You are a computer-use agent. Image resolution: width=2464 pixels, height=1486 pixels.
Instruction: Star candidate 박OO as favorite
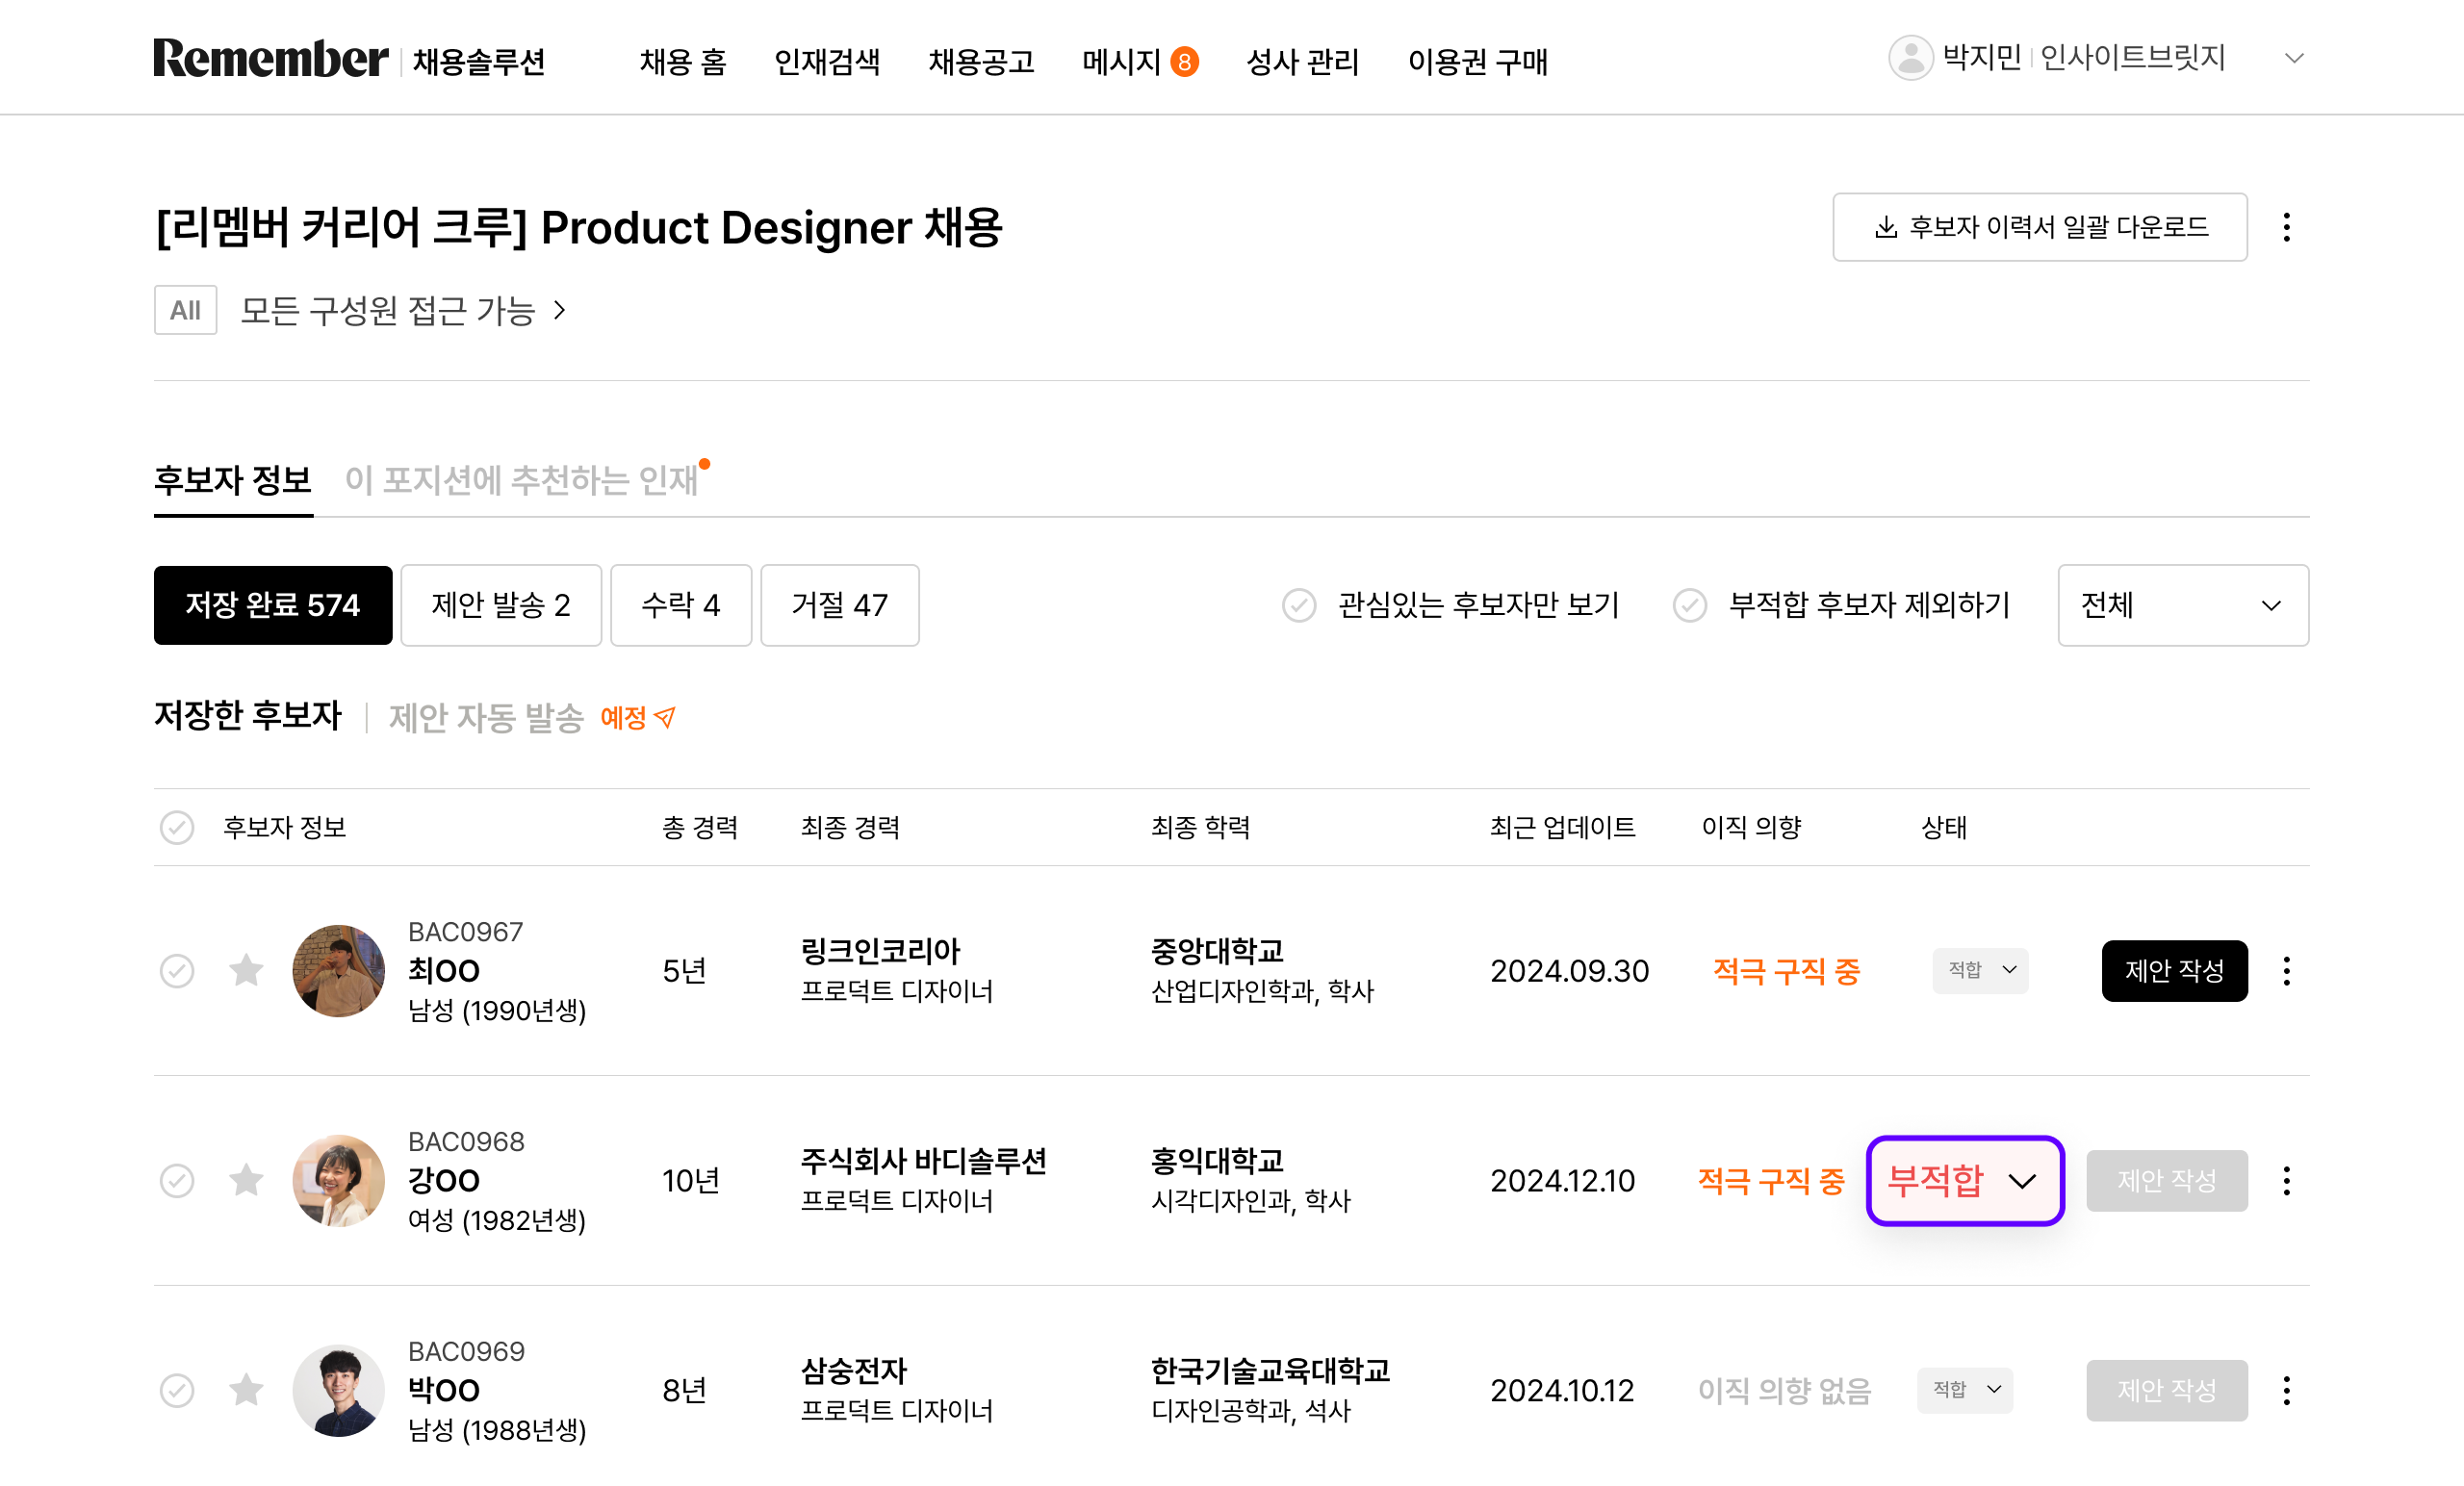pyautogui.click(x=246, y=1390)
